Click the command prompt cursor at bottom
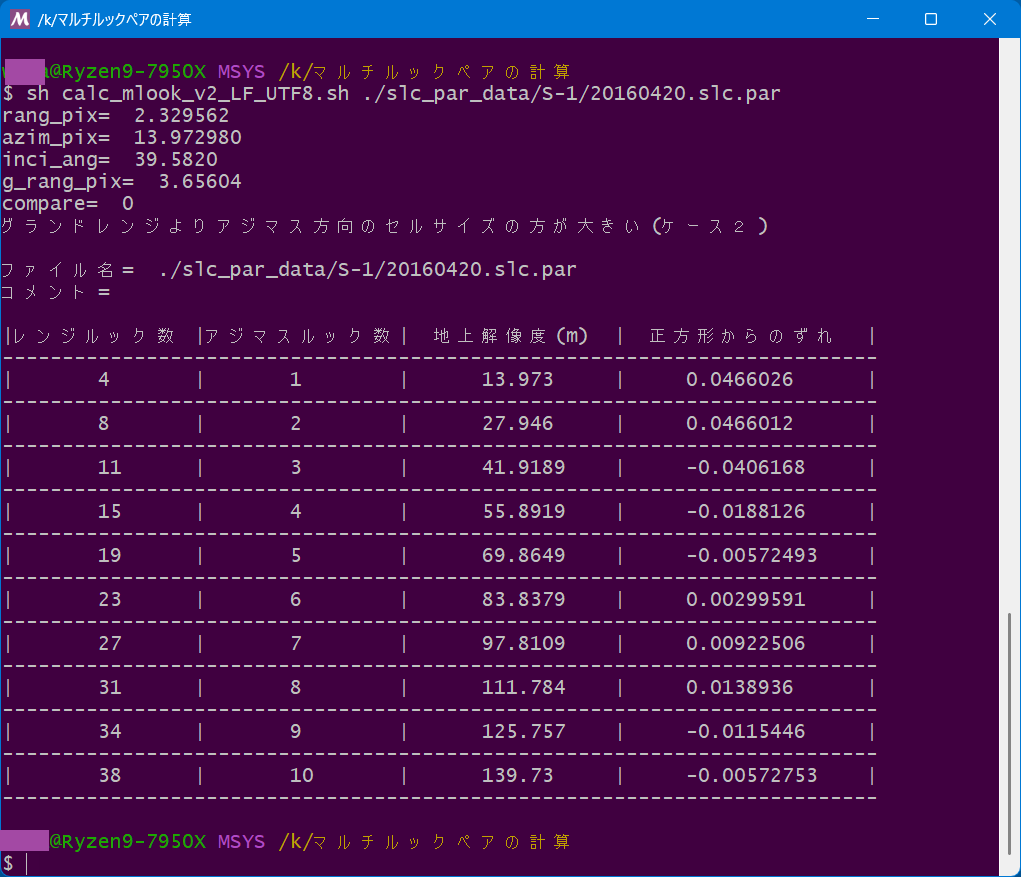Image resolution: width=1021 pixels, height=877 pixels. point(27,864)
